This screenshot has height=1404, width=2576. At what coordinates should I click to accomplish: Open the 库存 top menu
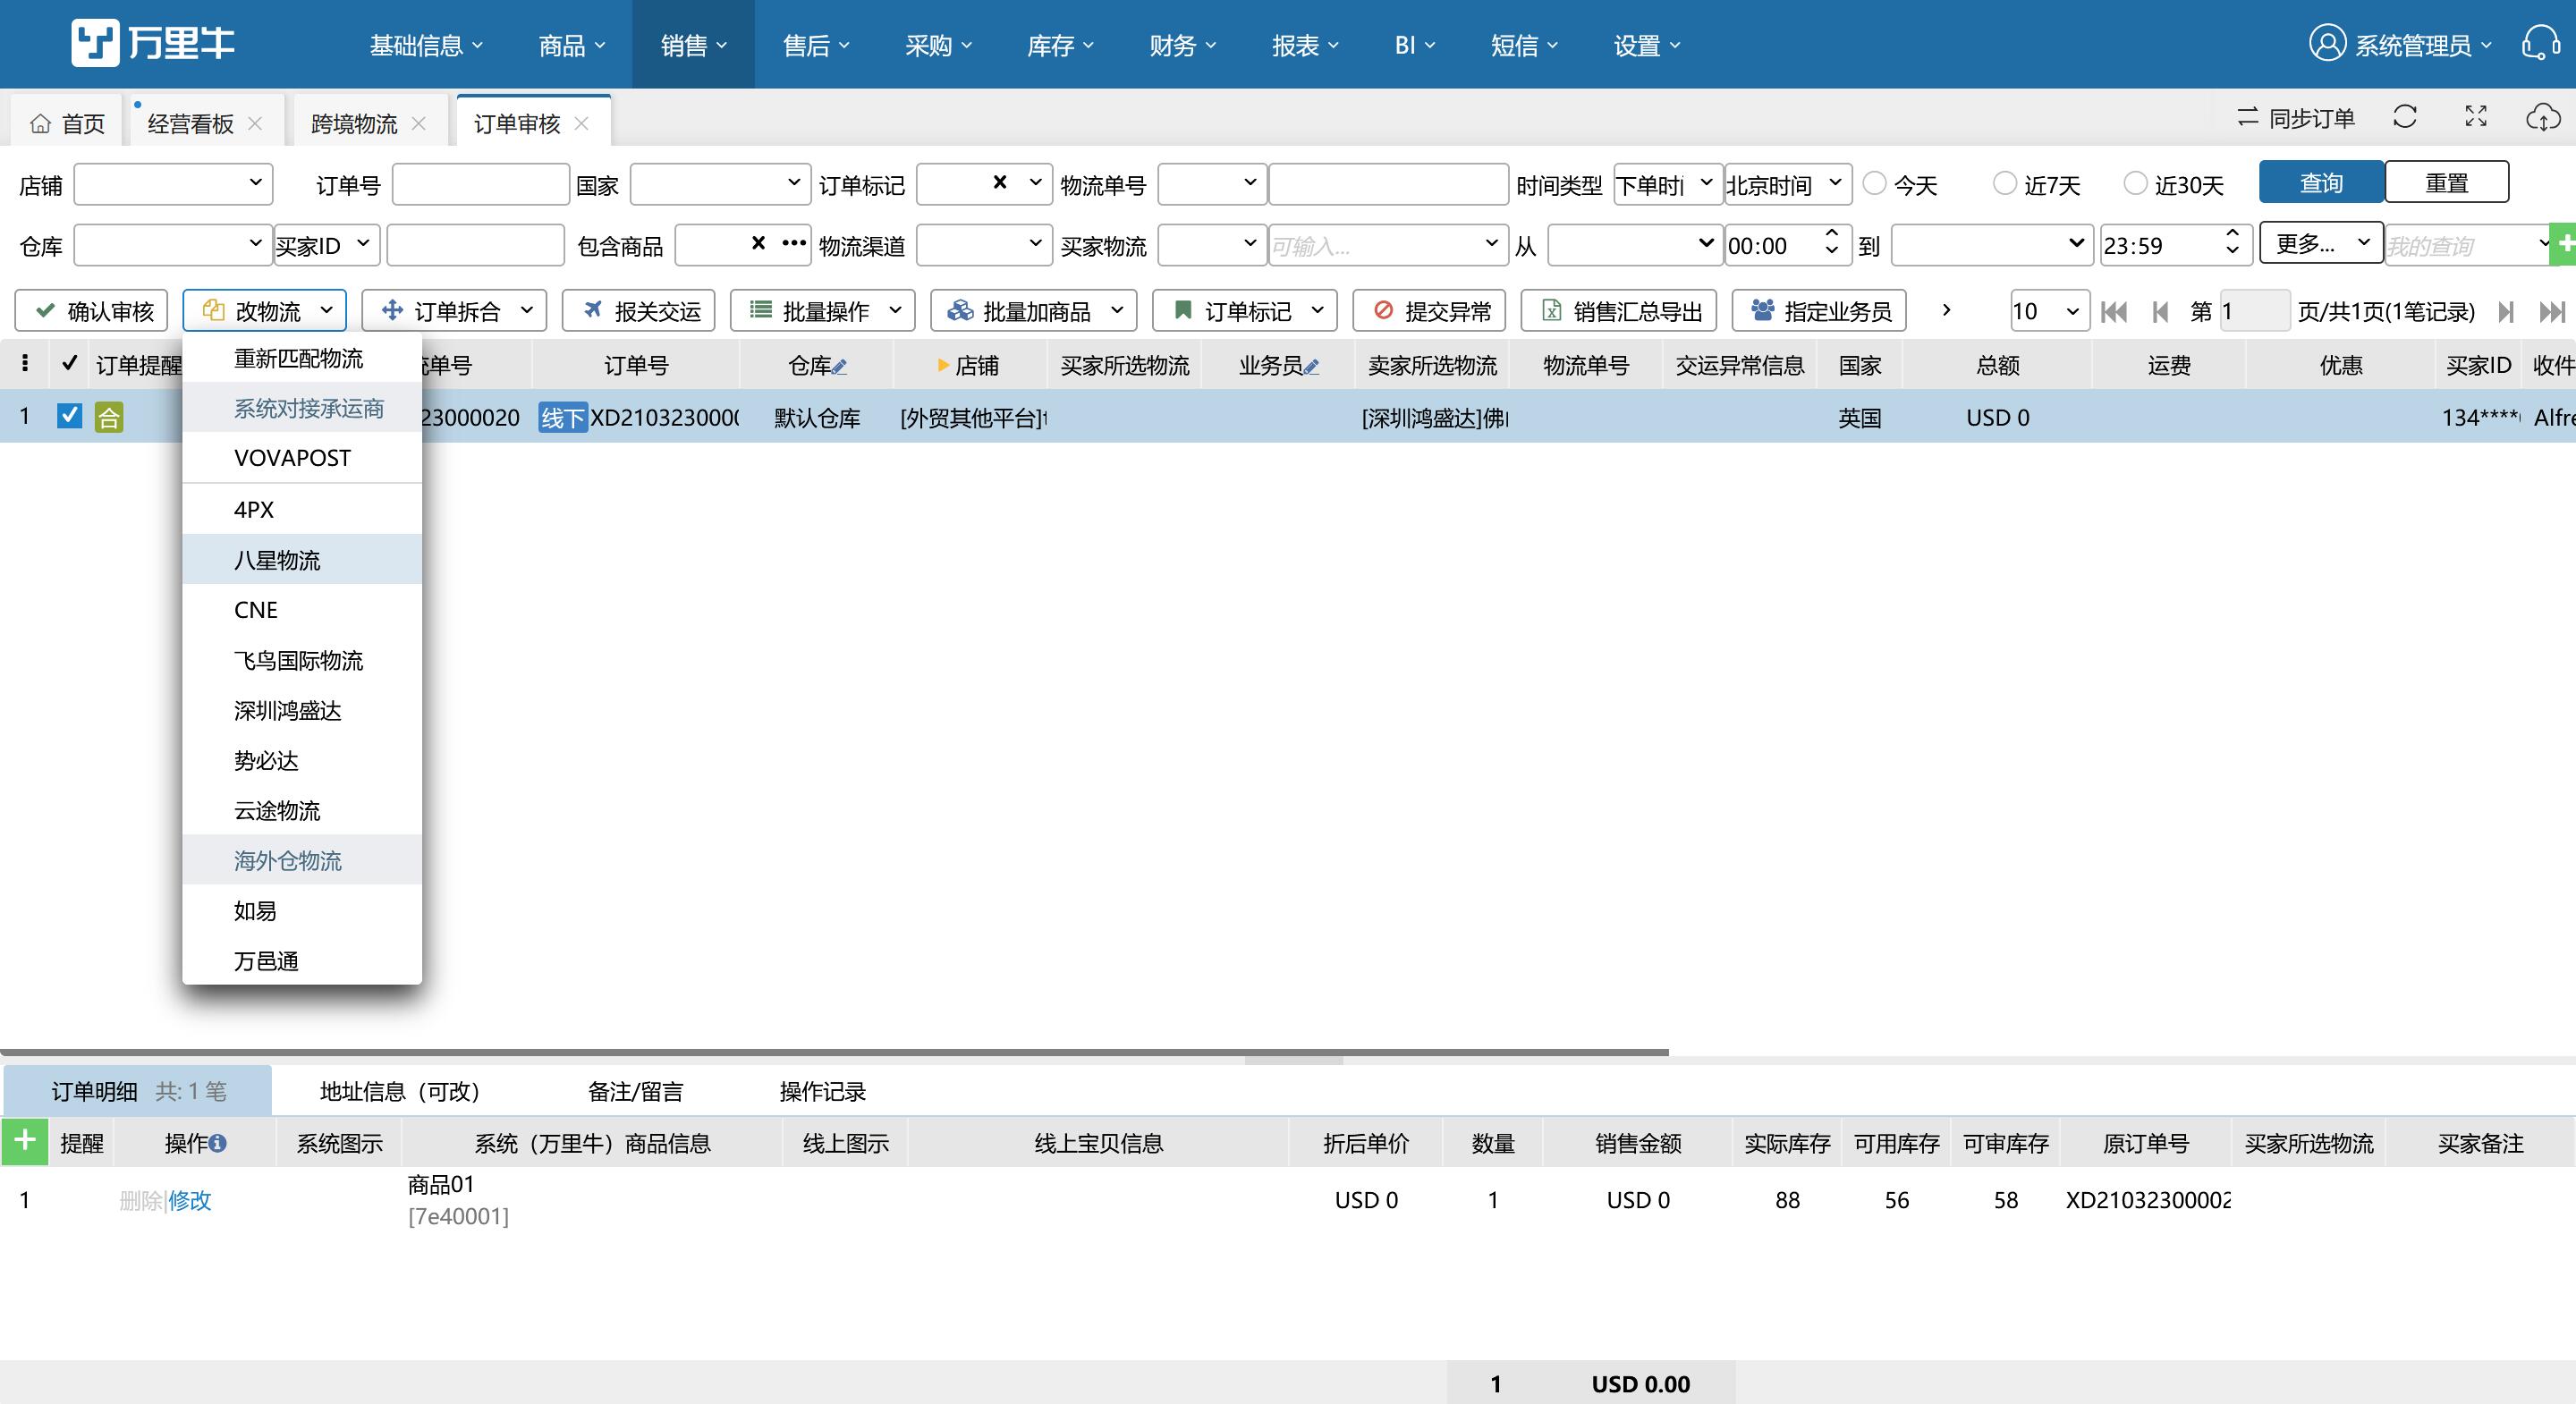point(1060,45)
